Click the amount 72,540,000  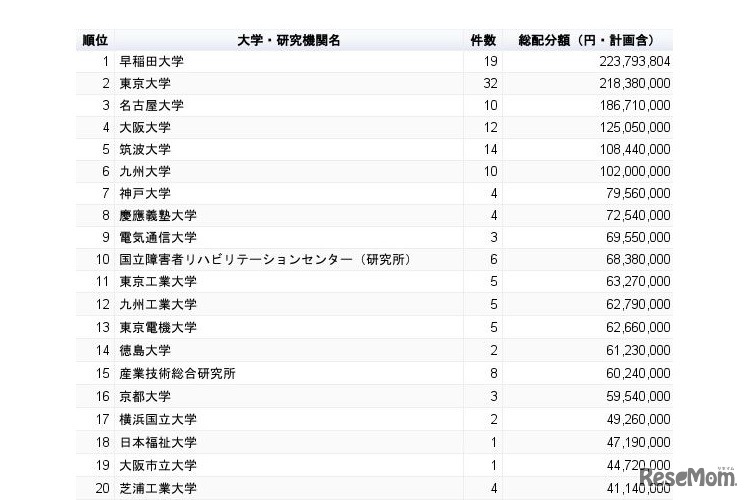click(x=638, y=215)
